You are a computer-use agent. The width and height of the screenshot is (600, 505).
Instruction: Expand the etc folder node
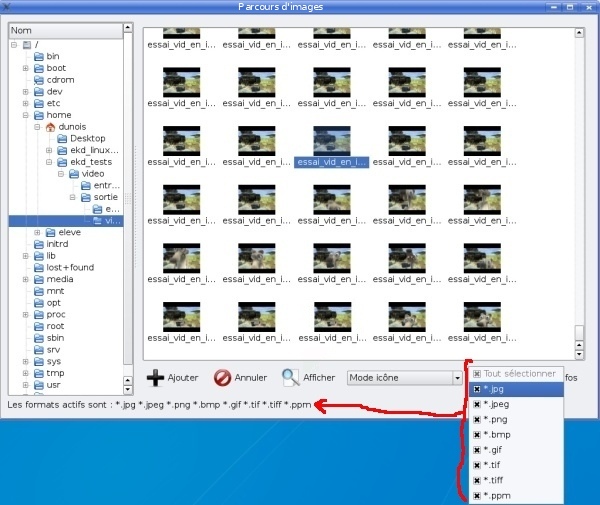pyautogui.click(x=26, y=104)
